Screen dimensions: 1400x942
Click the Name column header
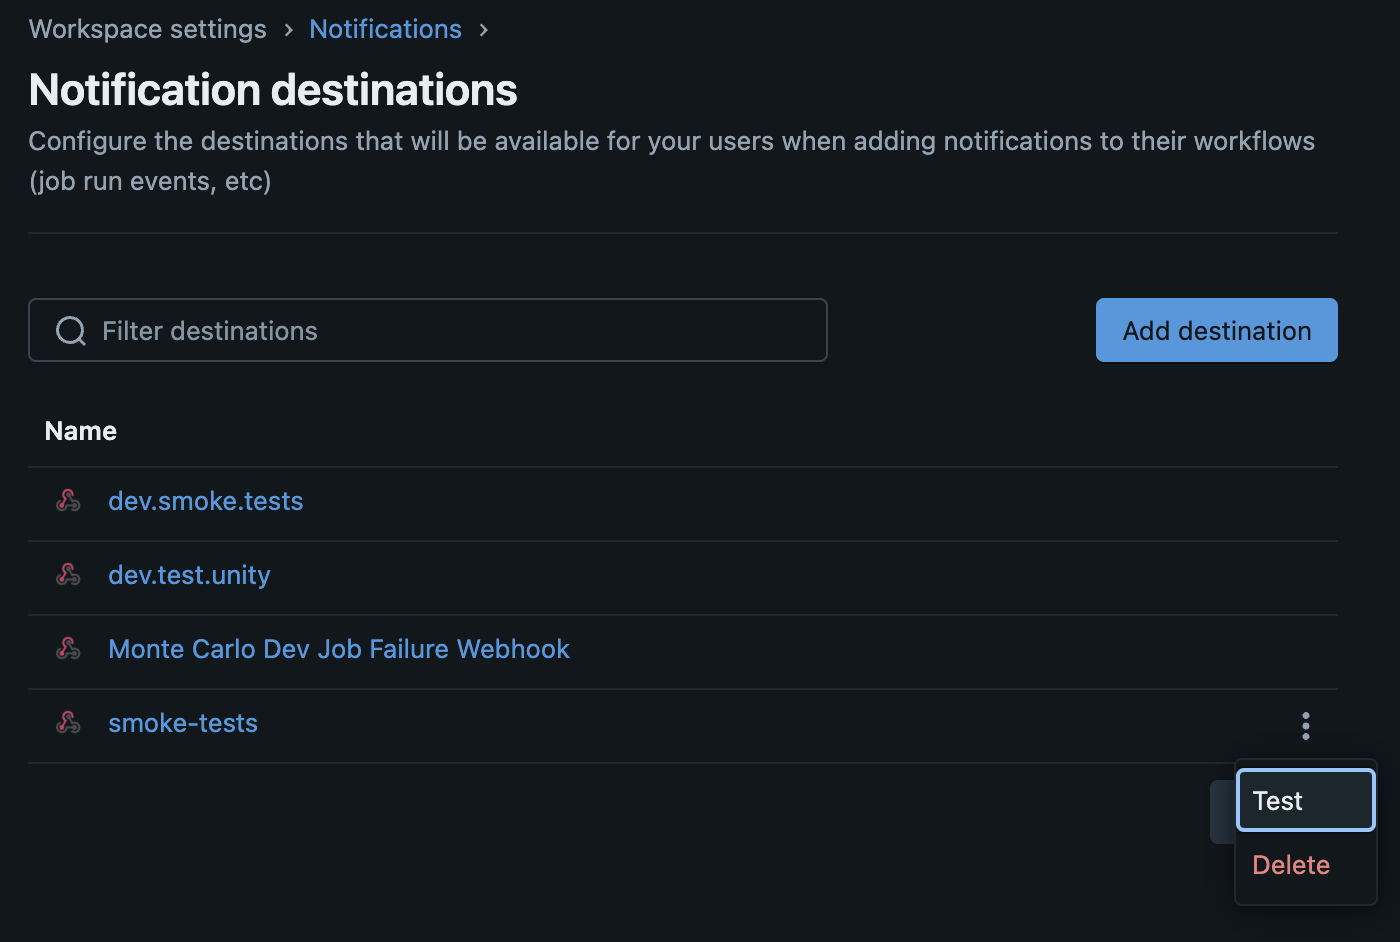[x=81, y=431]
